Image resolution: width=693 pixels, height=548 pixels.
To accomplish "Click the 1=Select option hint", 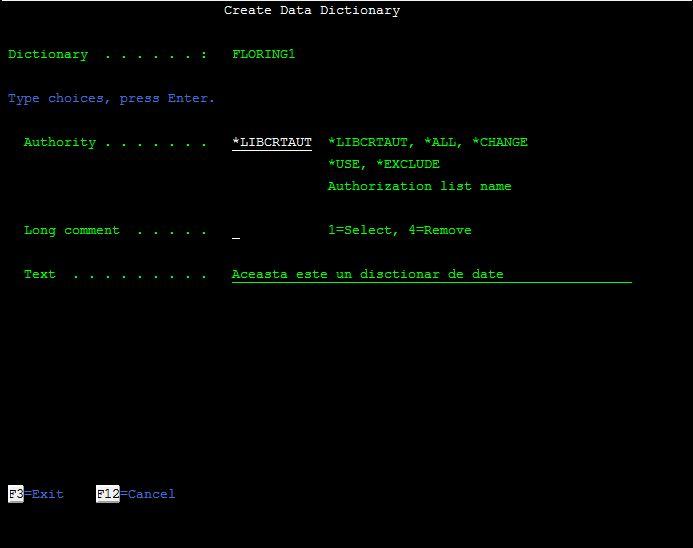I will click(x=363, y=231).
